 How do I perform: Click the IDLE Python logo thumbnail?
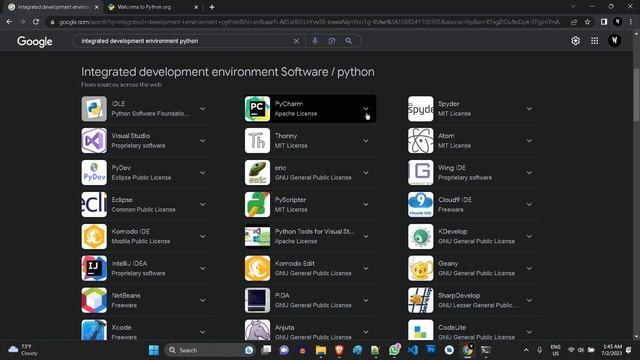pyautogui.click(x=94, y=109)
